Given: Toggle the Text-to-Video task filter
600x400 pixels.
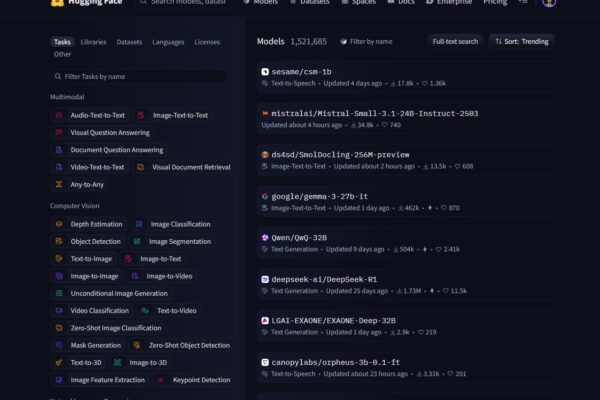Looking at the screenshot, I should 169,311.
